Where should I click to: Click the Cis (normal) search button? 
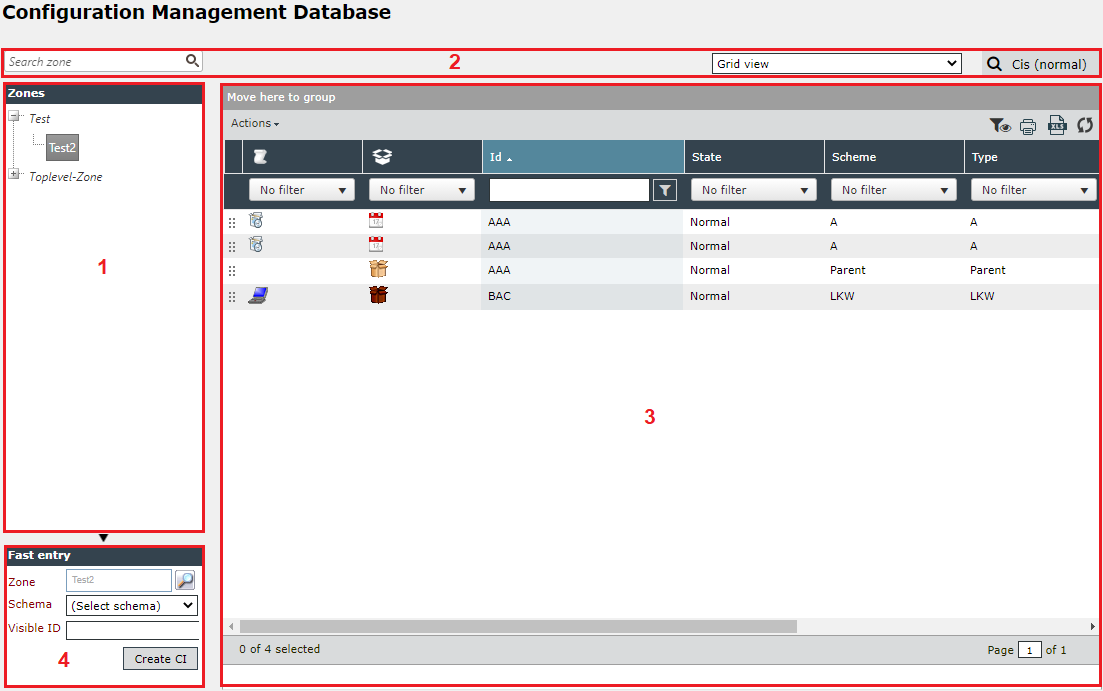[x=1039, y=64]
